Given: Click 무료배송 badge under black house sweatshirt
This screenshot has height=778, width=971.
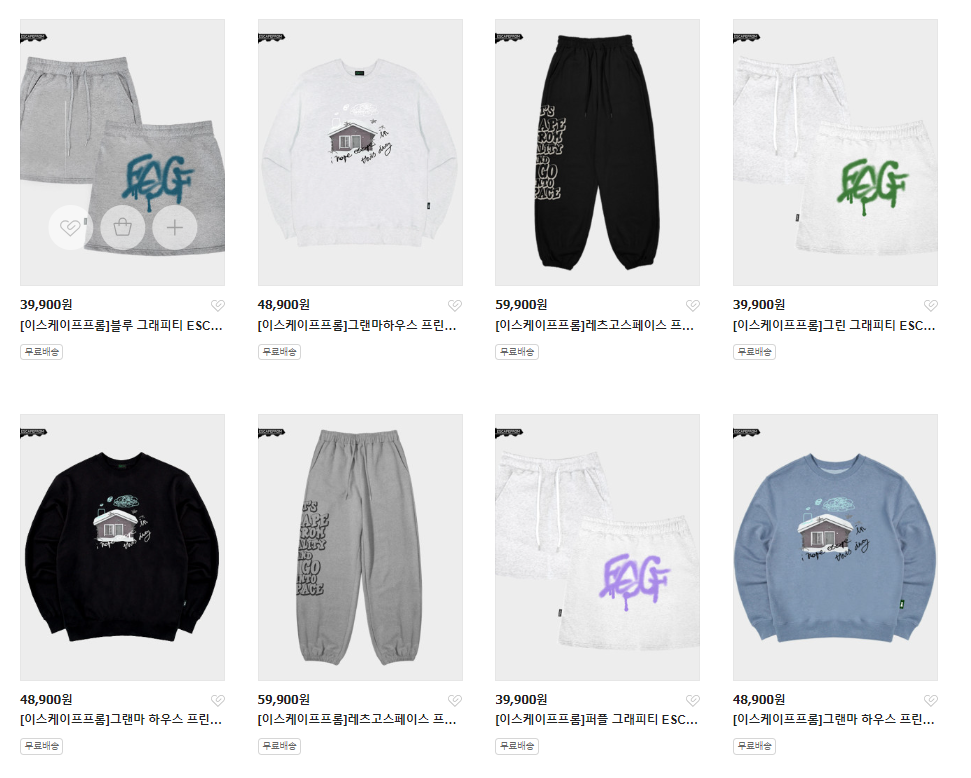Looking at the screenshot, I should pyautogui.click(x=41, y=746).
